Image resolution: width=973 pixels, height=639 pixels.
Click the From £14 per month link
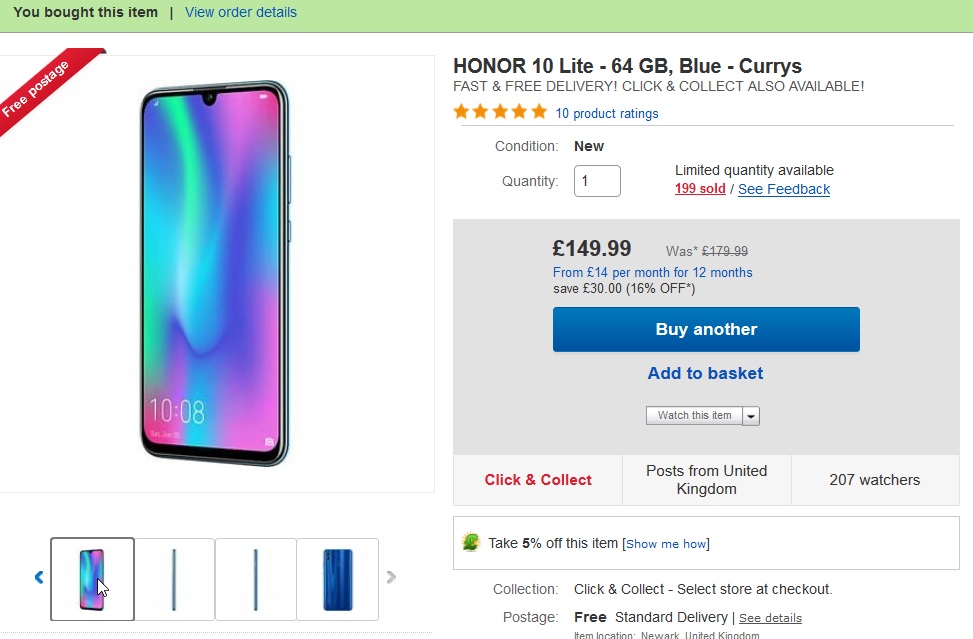[652, 272]
